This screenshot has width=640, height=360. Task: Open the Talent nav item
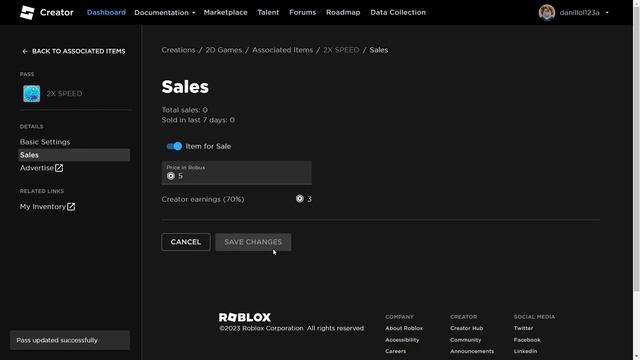268,13
